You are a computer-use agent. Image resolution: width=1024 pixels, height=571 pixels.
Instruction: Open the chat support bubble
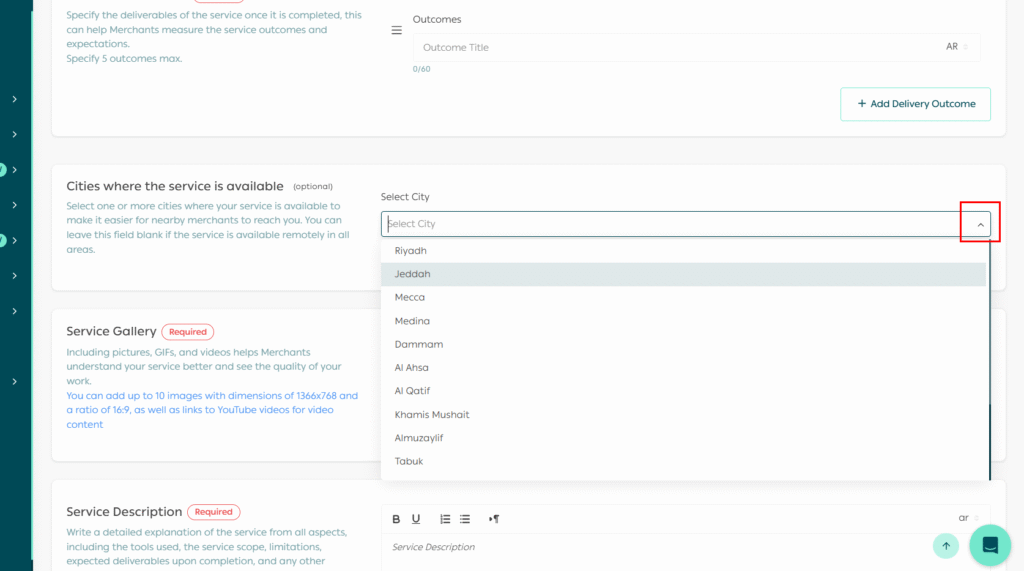click(990, 545)
